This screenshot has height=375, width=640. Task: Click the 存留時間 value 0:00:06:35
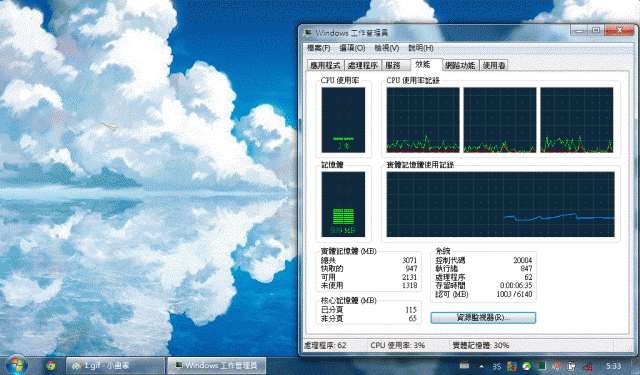pyautogui.click(x=516, y=286)
